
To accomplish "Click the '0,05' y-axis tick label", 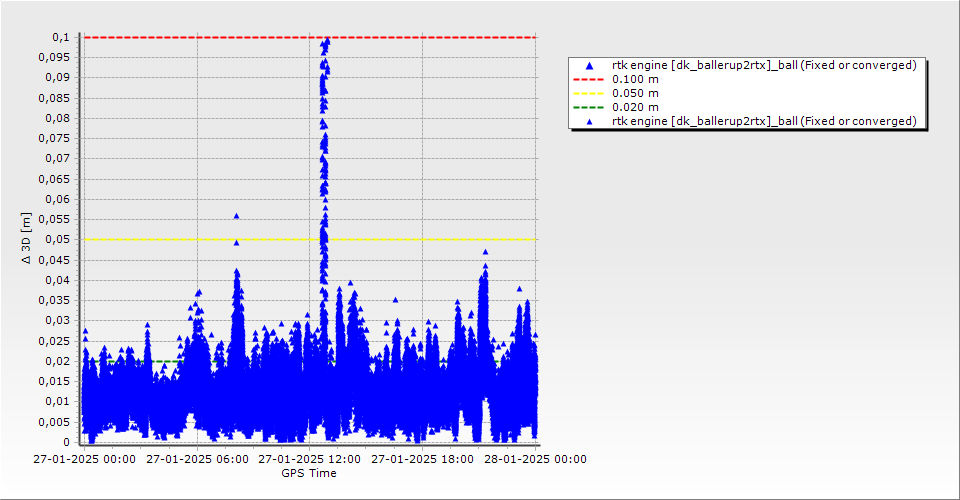I will pyautogui.click(x=58, y=239).
